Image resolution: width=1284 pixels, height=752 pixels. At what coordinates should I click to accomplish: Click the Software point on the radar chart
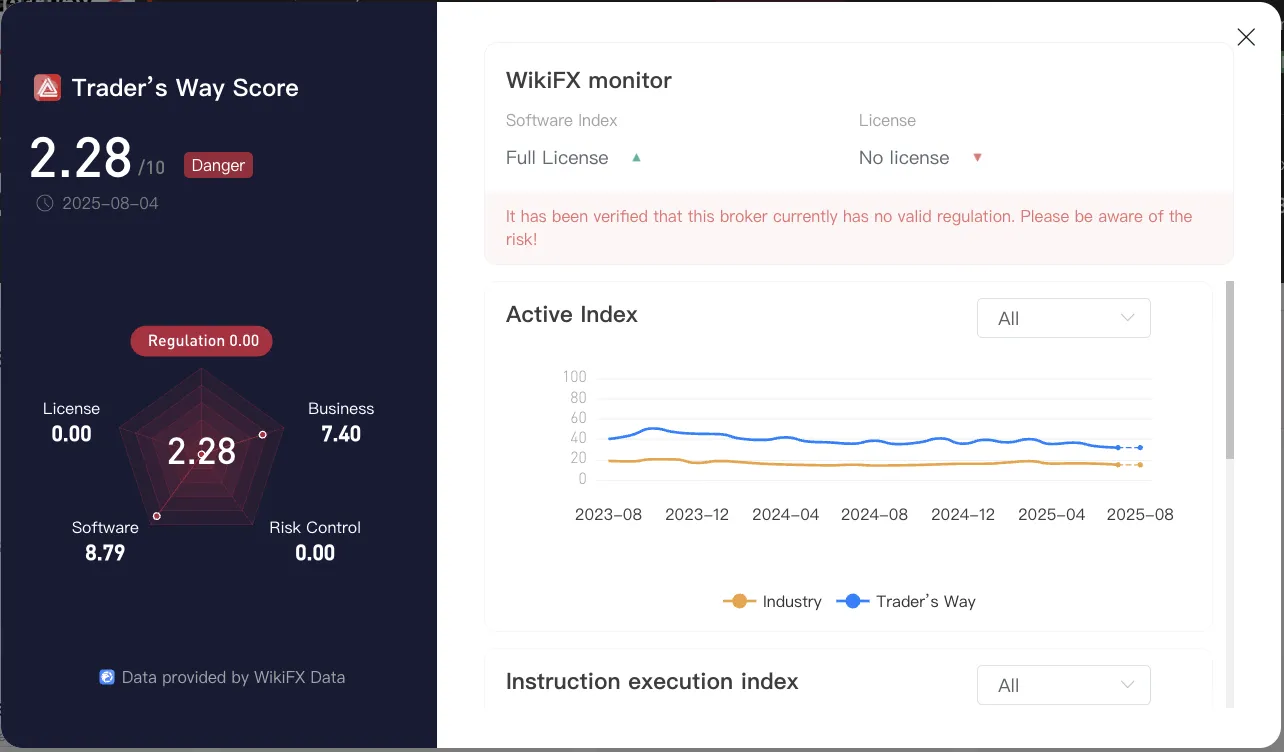[156, 516]
